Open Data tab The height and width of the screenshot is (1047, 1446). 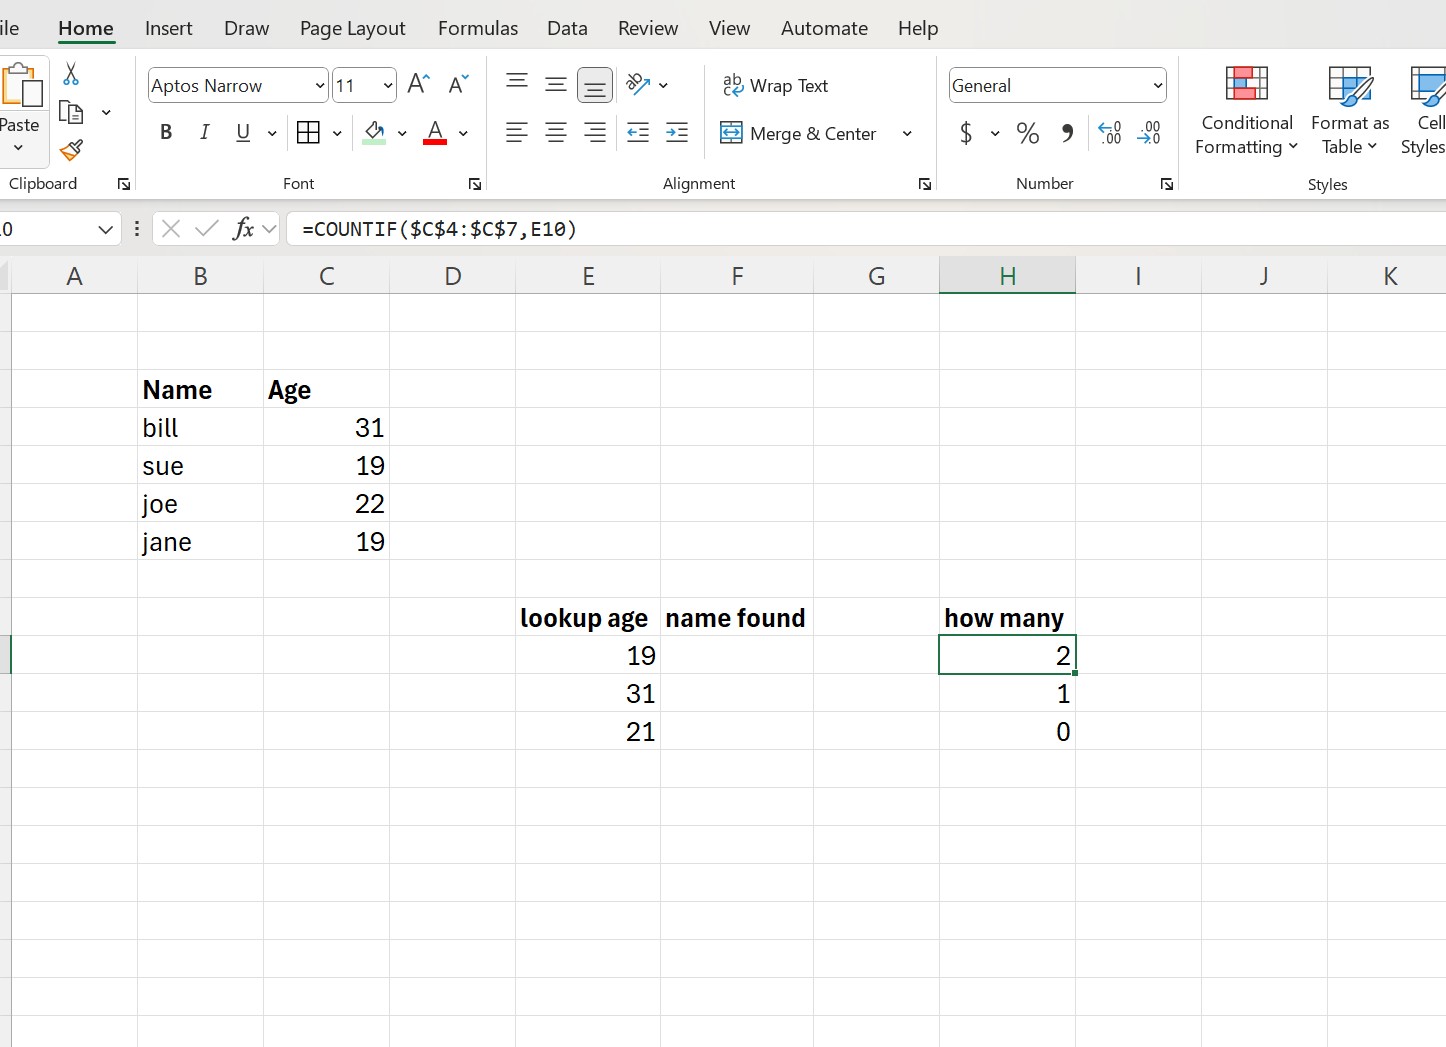pyautogui.click(x=567, y=28)
